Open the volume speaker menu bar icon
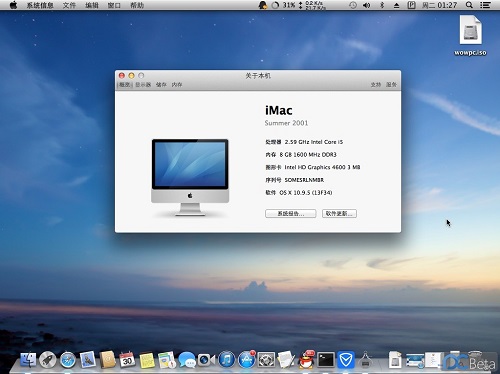 coord(367,5)
